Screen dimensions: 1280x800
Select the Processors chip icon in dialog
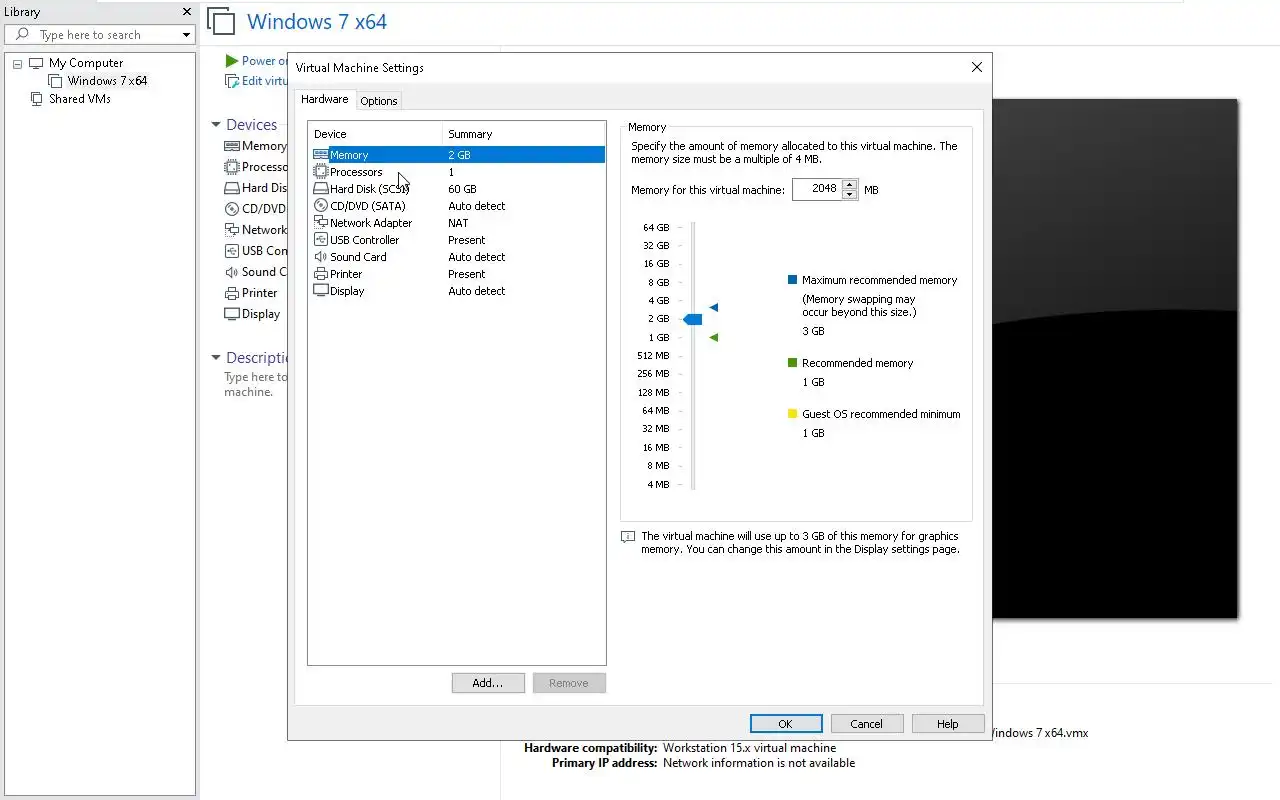click(320, 172)
